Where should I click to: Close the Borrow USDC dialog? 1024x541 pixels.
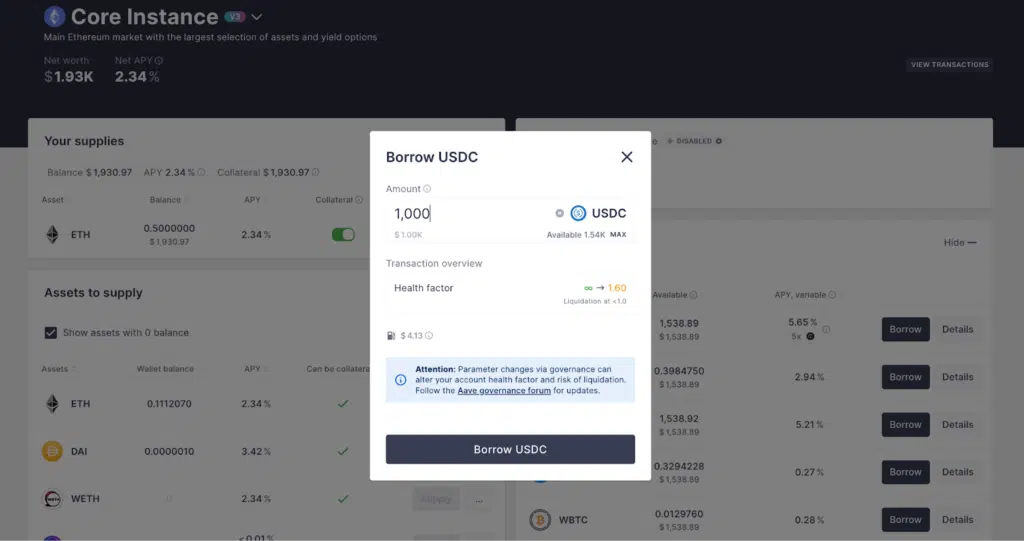point(626,157)
